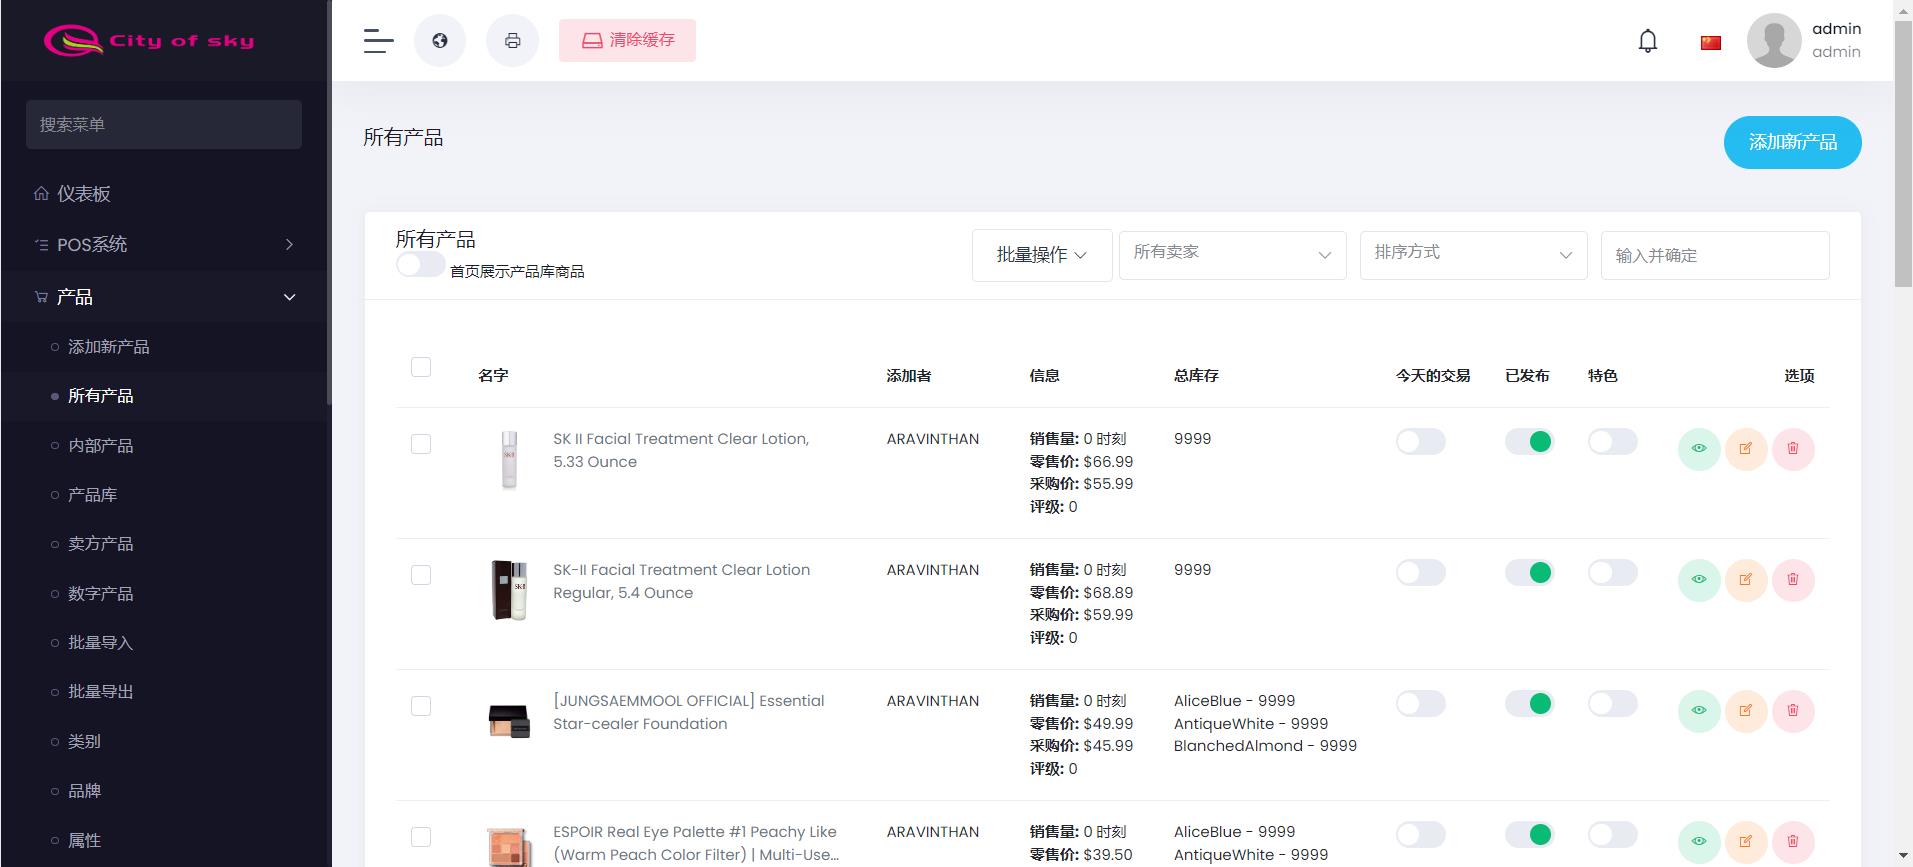View JUNGSAEMMOOL Star-cealer Foundation product

pyautogui.click(x=1699, y=711)
